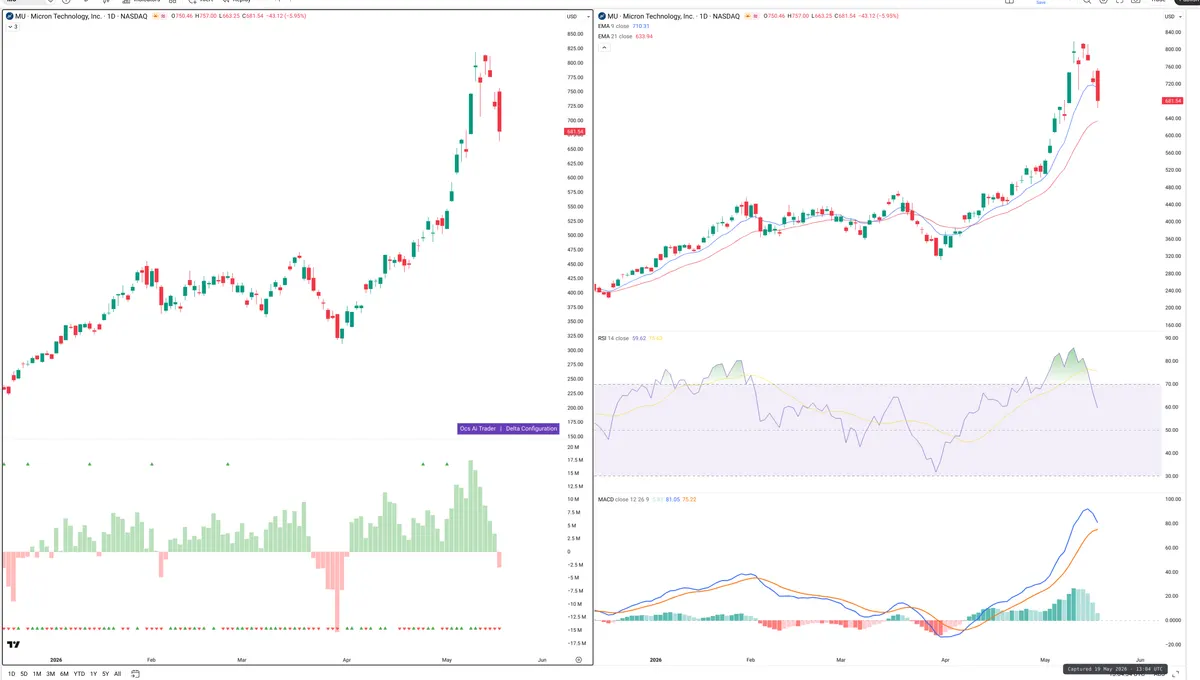Select the 1Y time range

pyautogui.click(x=93, y=674)
